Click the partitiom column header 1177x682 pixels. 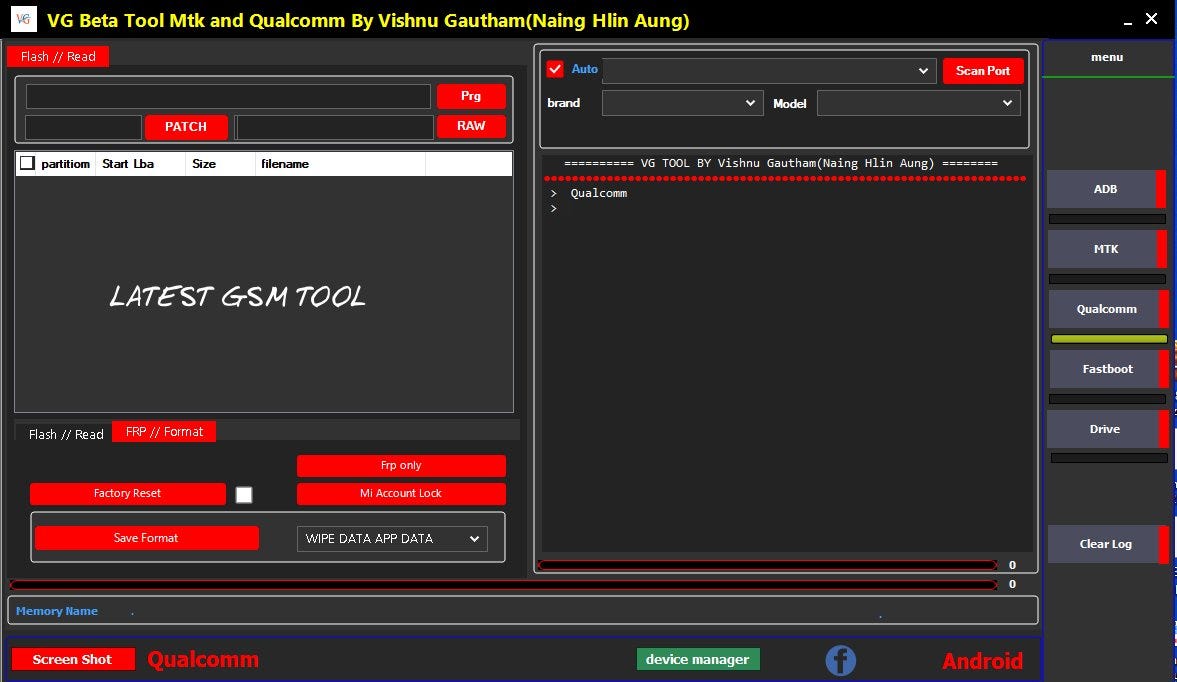[x=65, y=164]
